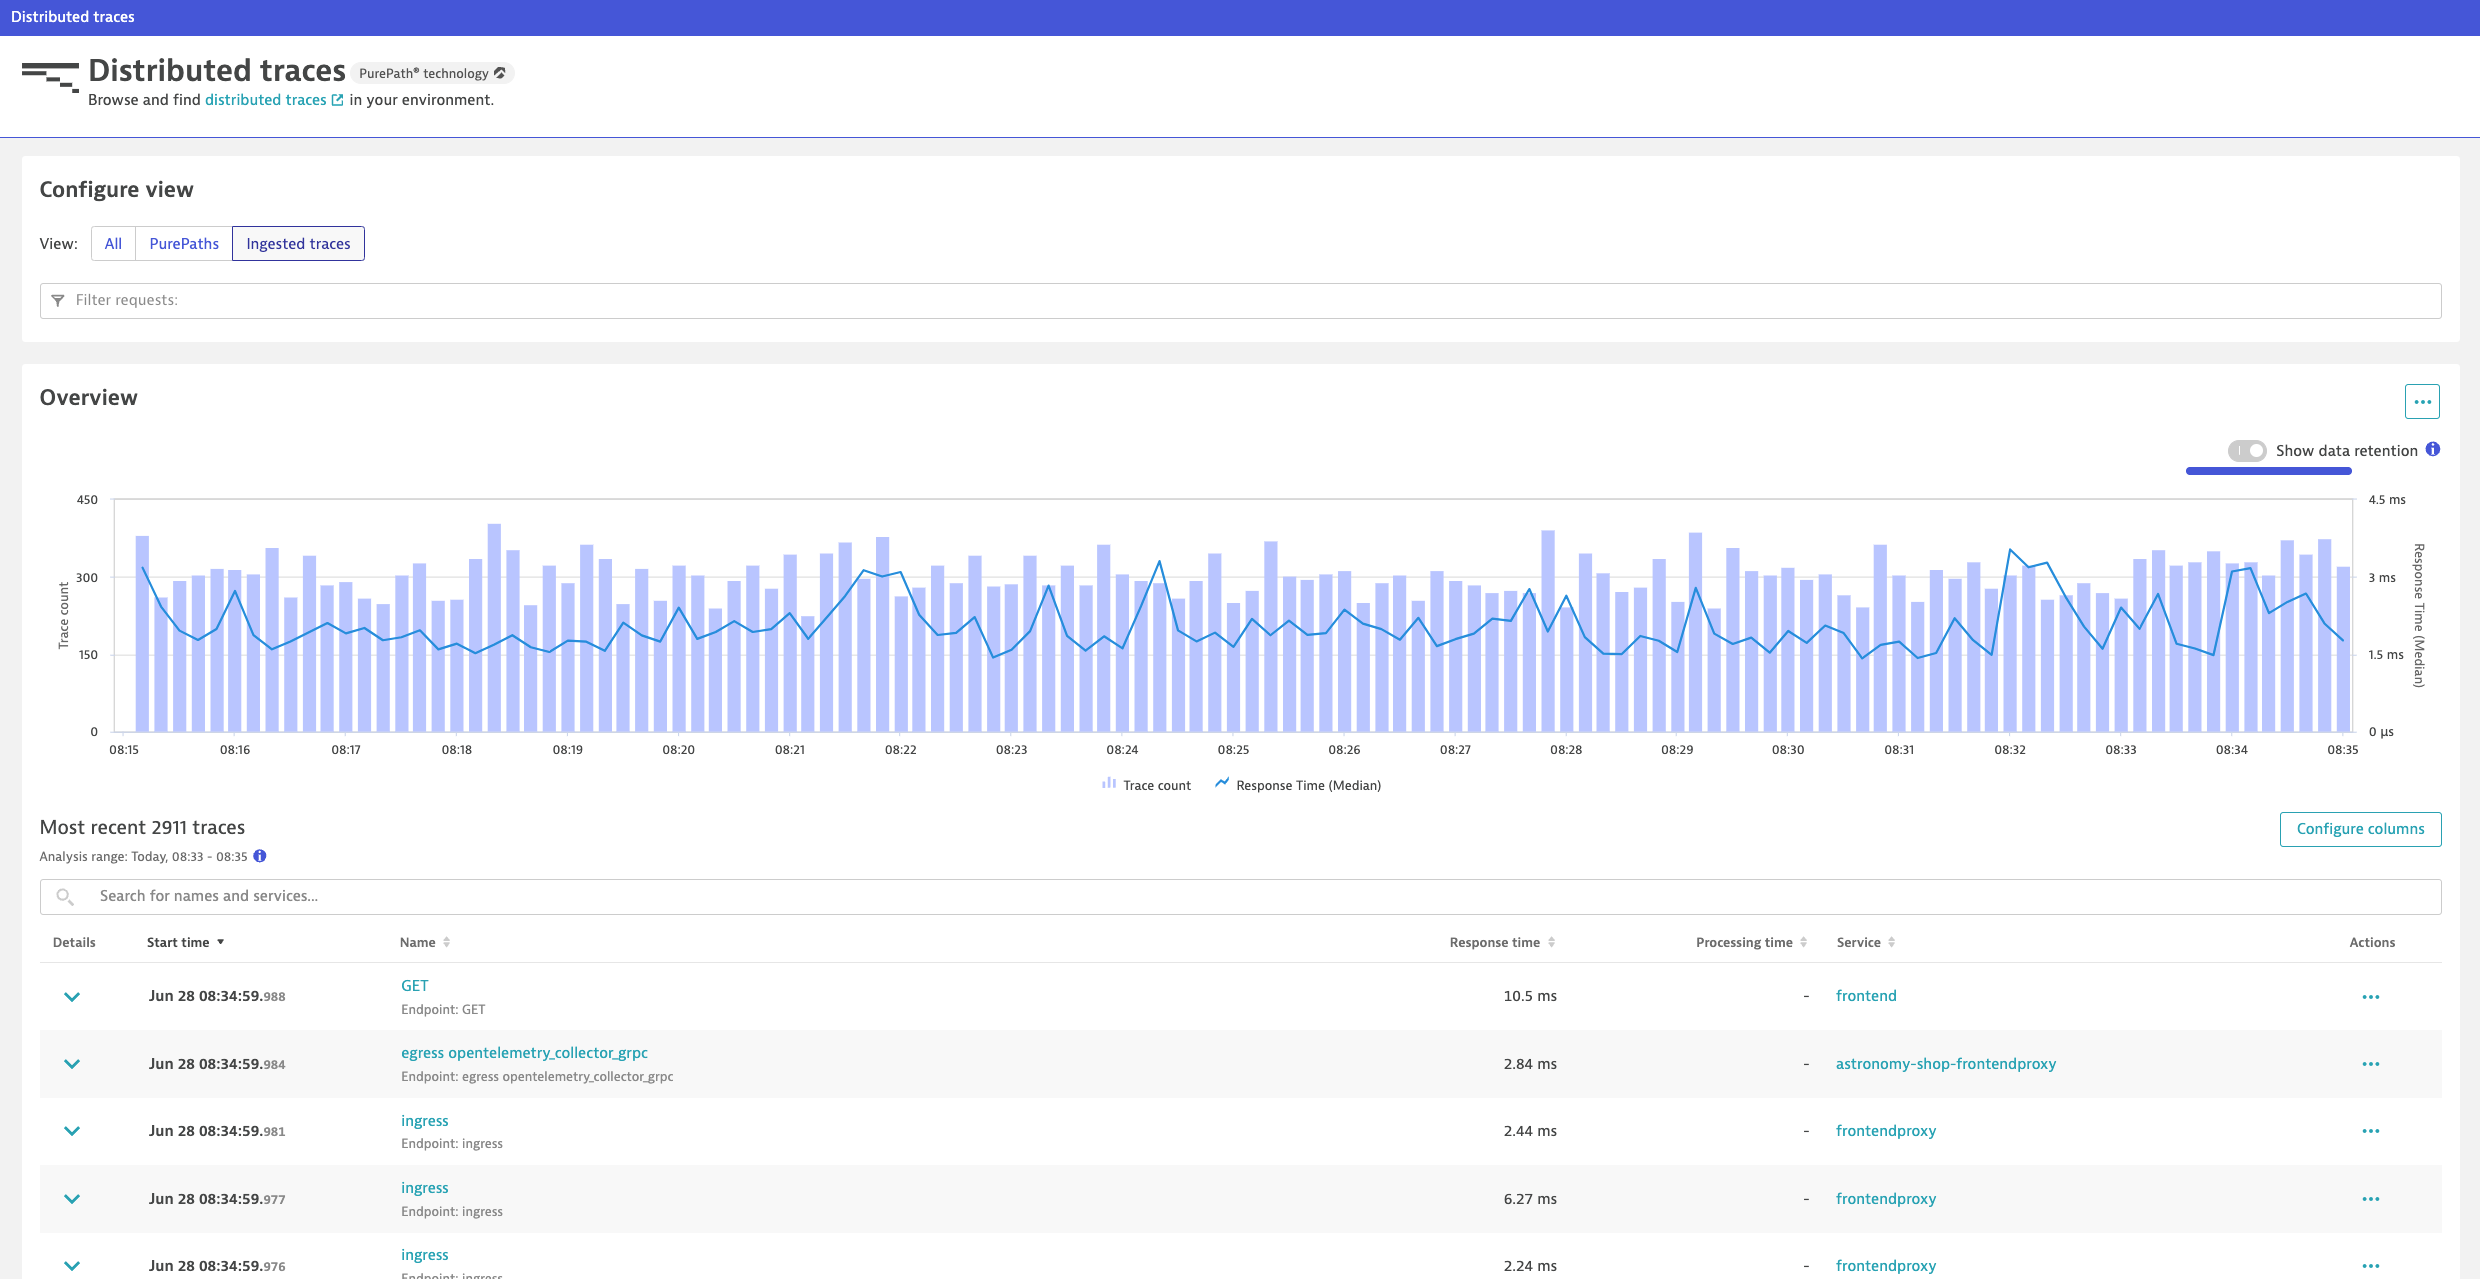Sort by Start time column
2480x1279 pixels.
click(x=186, y=942)
